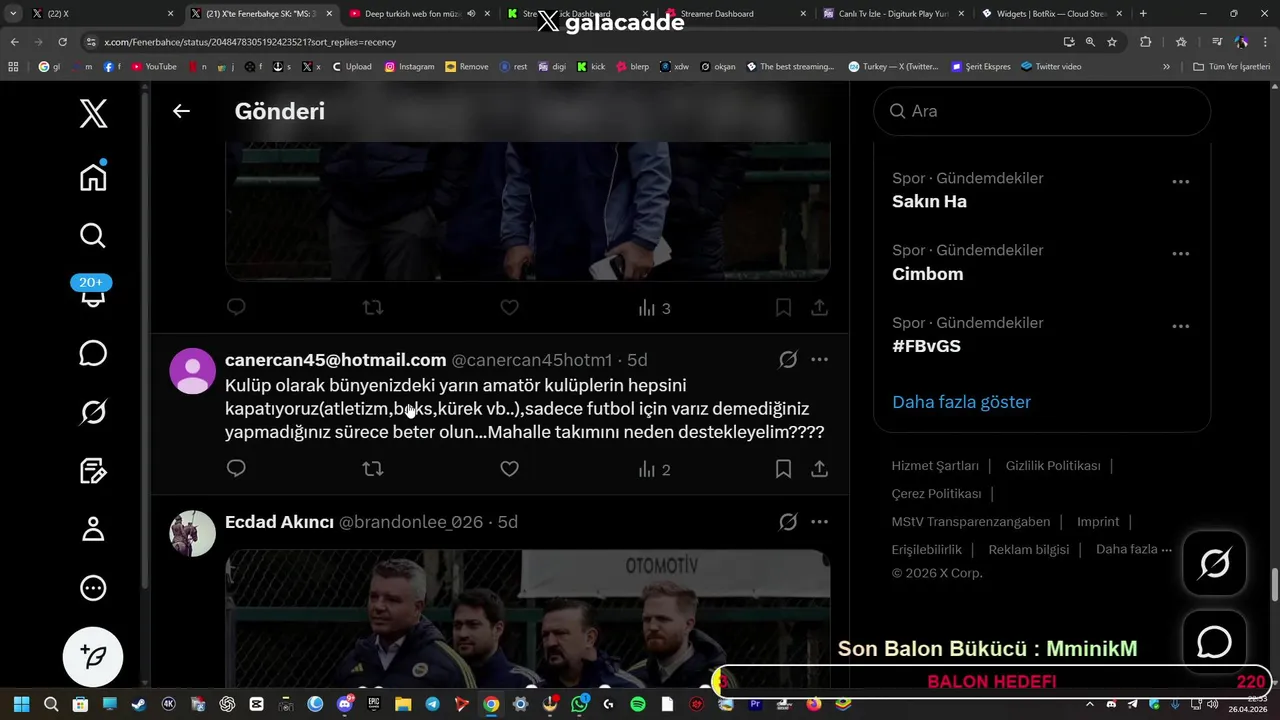Screen dimensions: 1280x720
Task: Open the sidebar chat bubble icon
Action: pyautogui.click(x=93, y=353)
